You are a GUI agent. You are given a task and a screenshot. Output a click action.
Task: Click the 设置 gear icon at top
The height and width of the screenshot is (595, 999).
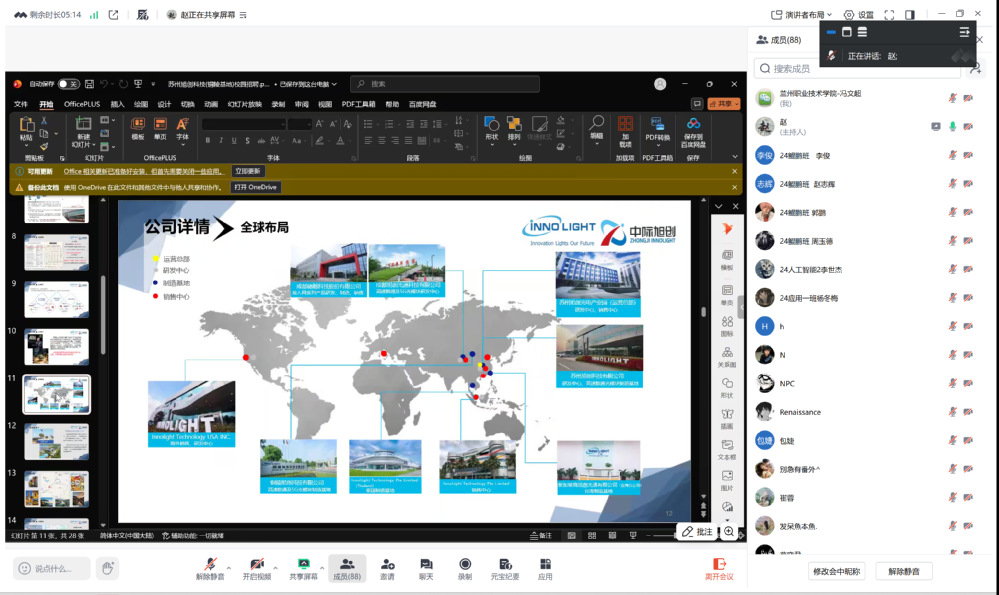pyautogui.click(x=849, y=15)
